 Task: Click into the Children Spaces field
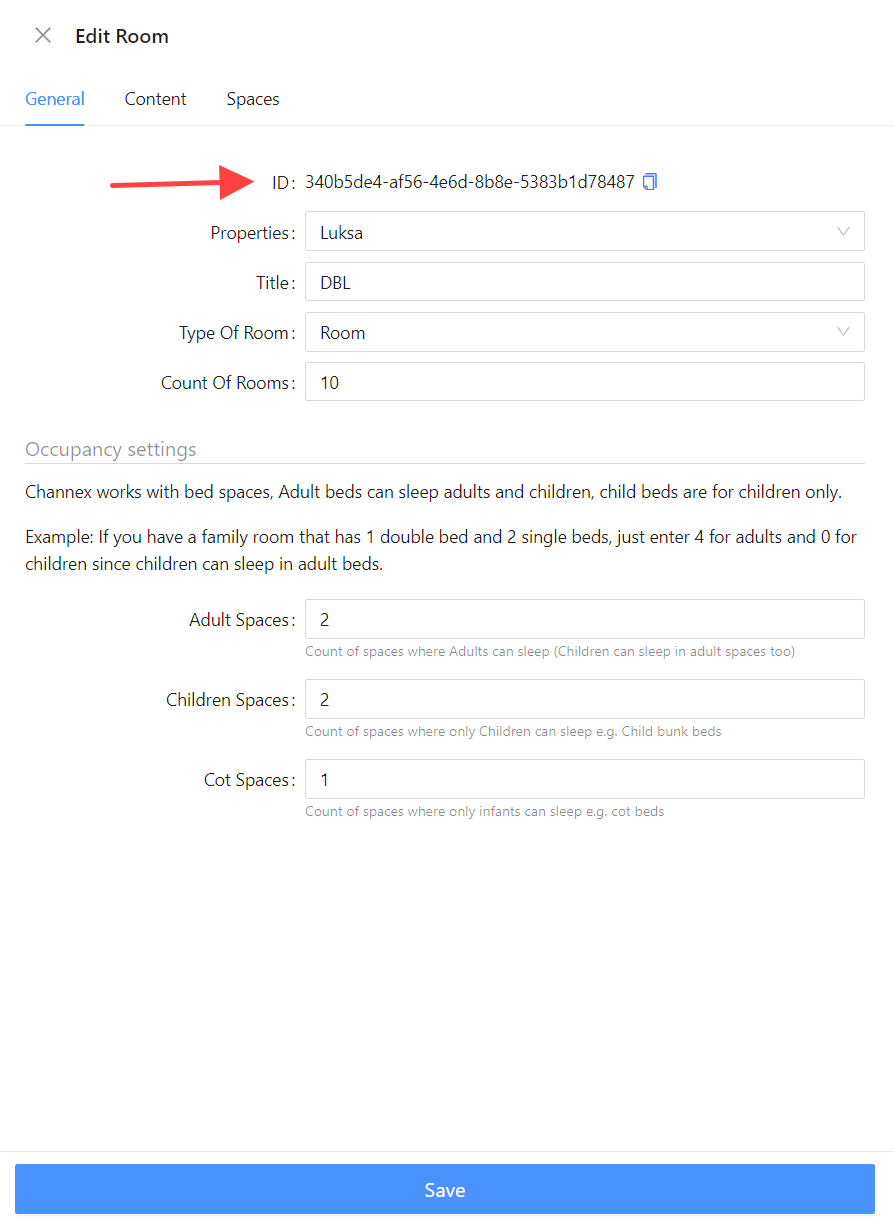pyautogui.click(x=584, y=699)
